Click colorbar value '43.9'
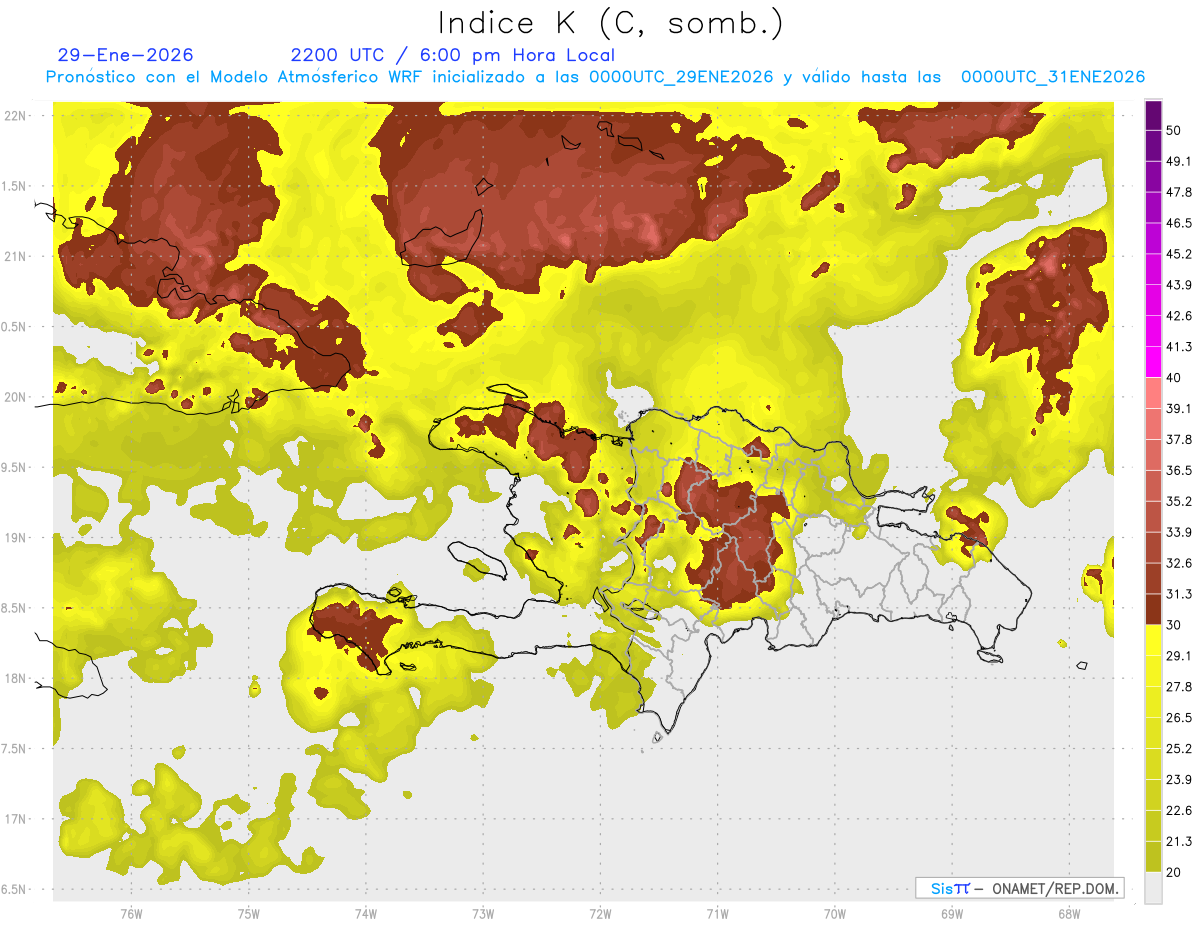The width and height of the screenshot is (1200, 927). point(1179,285)
